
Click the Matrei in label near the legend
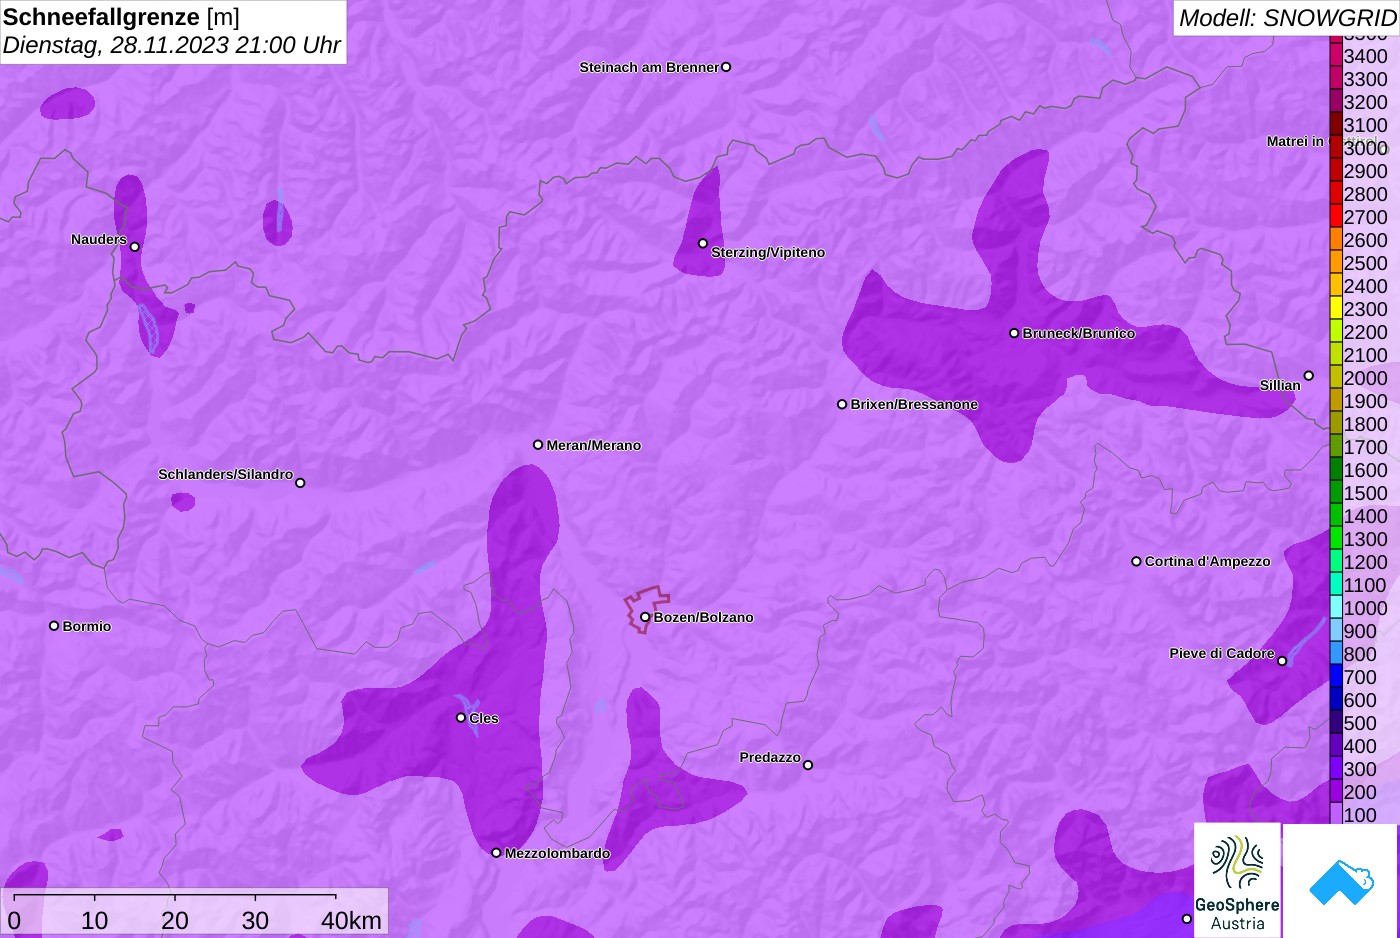pyautogui.click(x=1295, y=141)
